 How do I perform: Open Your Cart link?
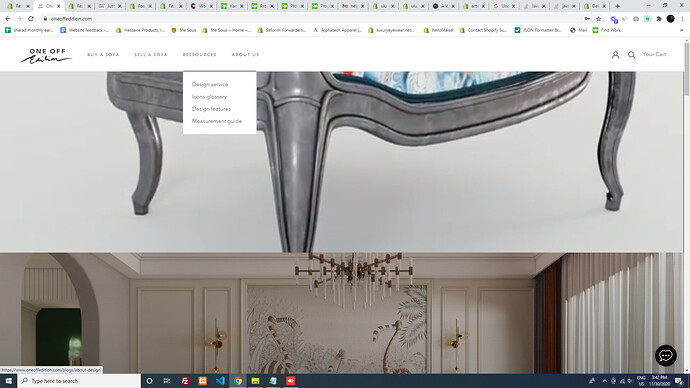(x=654, y=54)
